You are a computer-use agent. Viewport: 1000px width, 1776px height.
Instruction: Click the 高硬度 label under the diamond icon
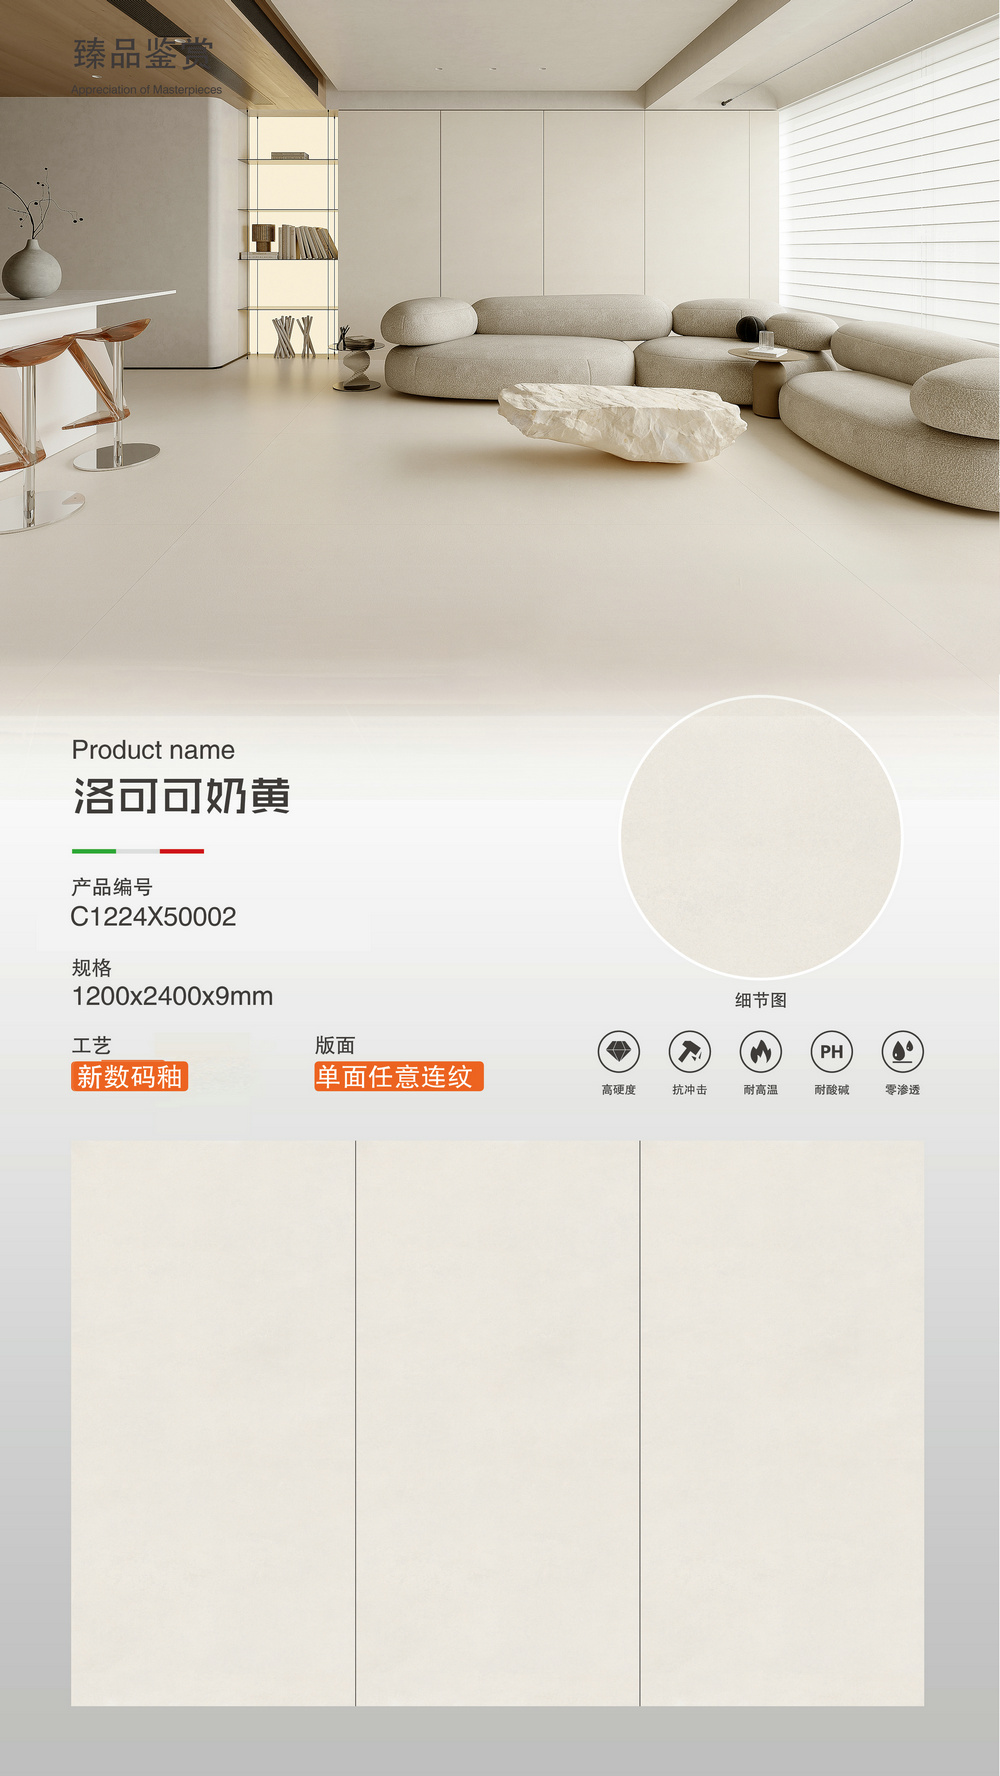click(x=619, y=1090)
